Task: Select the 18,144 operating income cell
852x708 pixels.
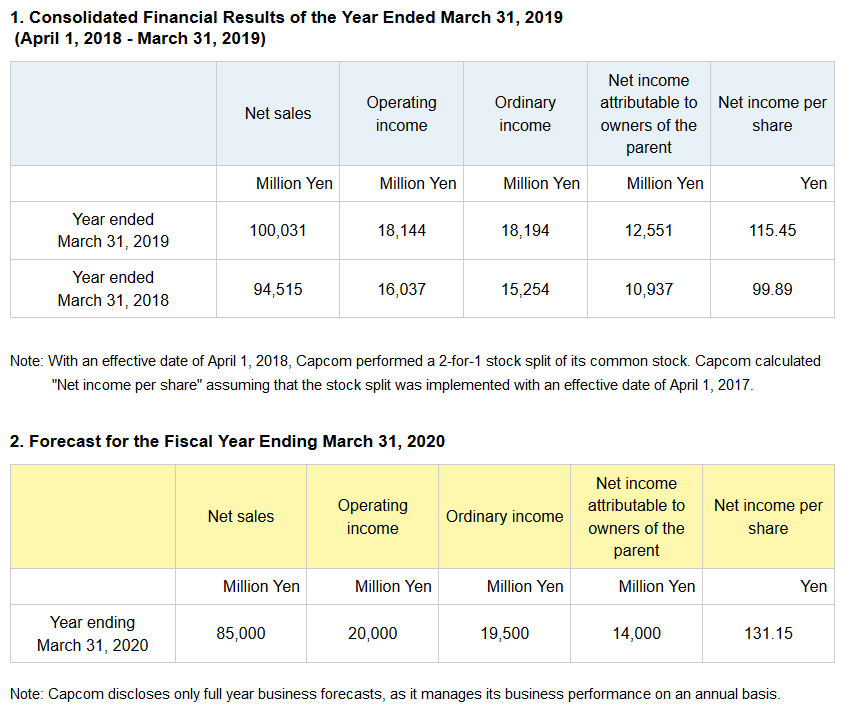Action: pos(402,231)
